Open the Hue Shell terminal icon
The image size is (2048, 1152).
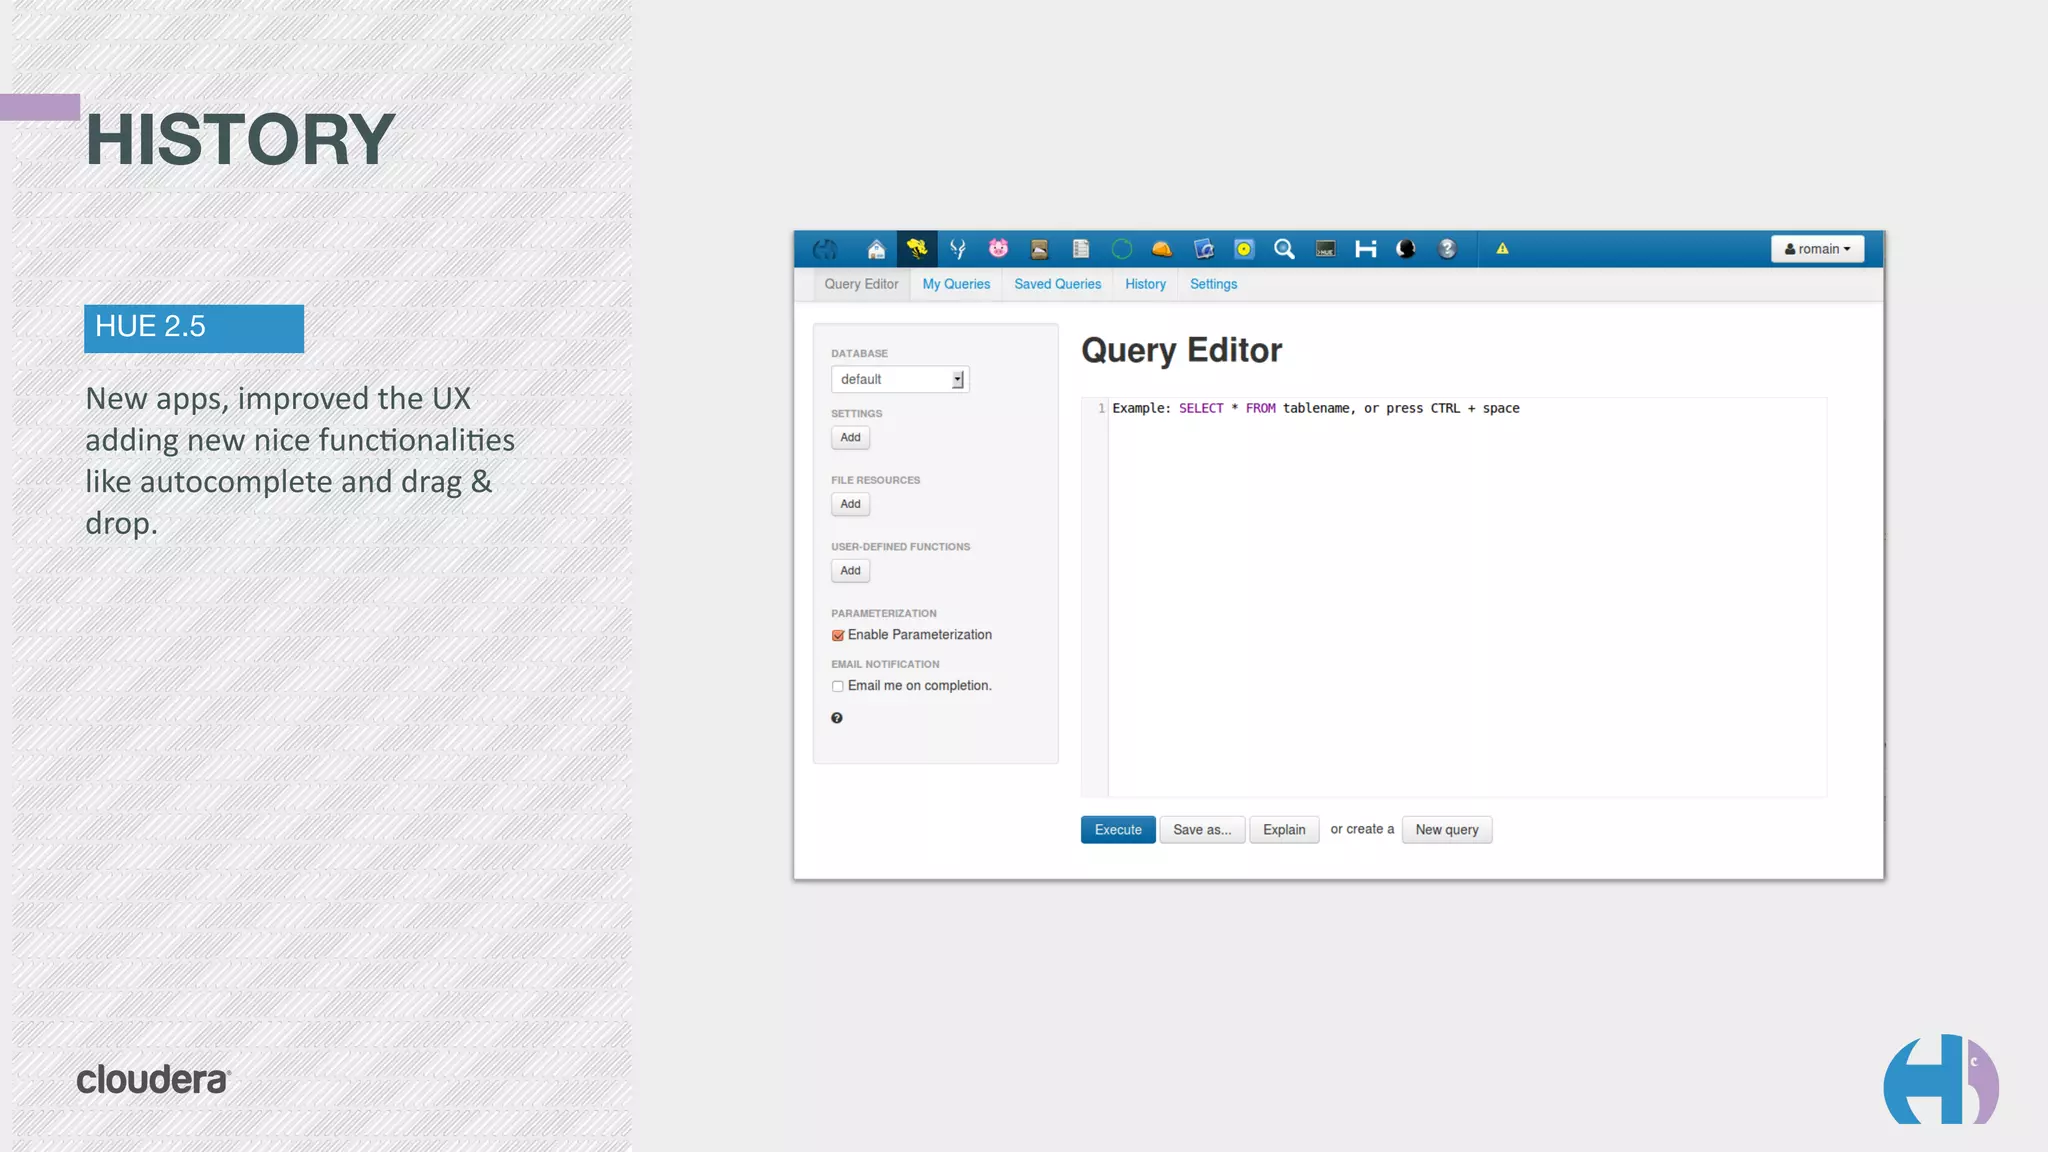pos(1326,249)
